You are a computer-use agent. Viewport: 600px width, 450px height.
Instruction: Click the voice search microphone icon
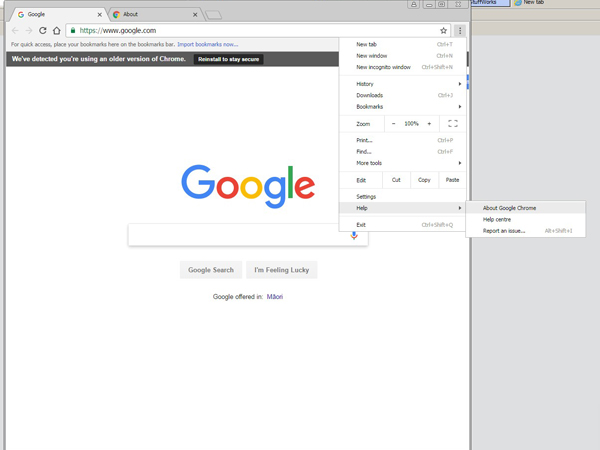pos(354,235)
